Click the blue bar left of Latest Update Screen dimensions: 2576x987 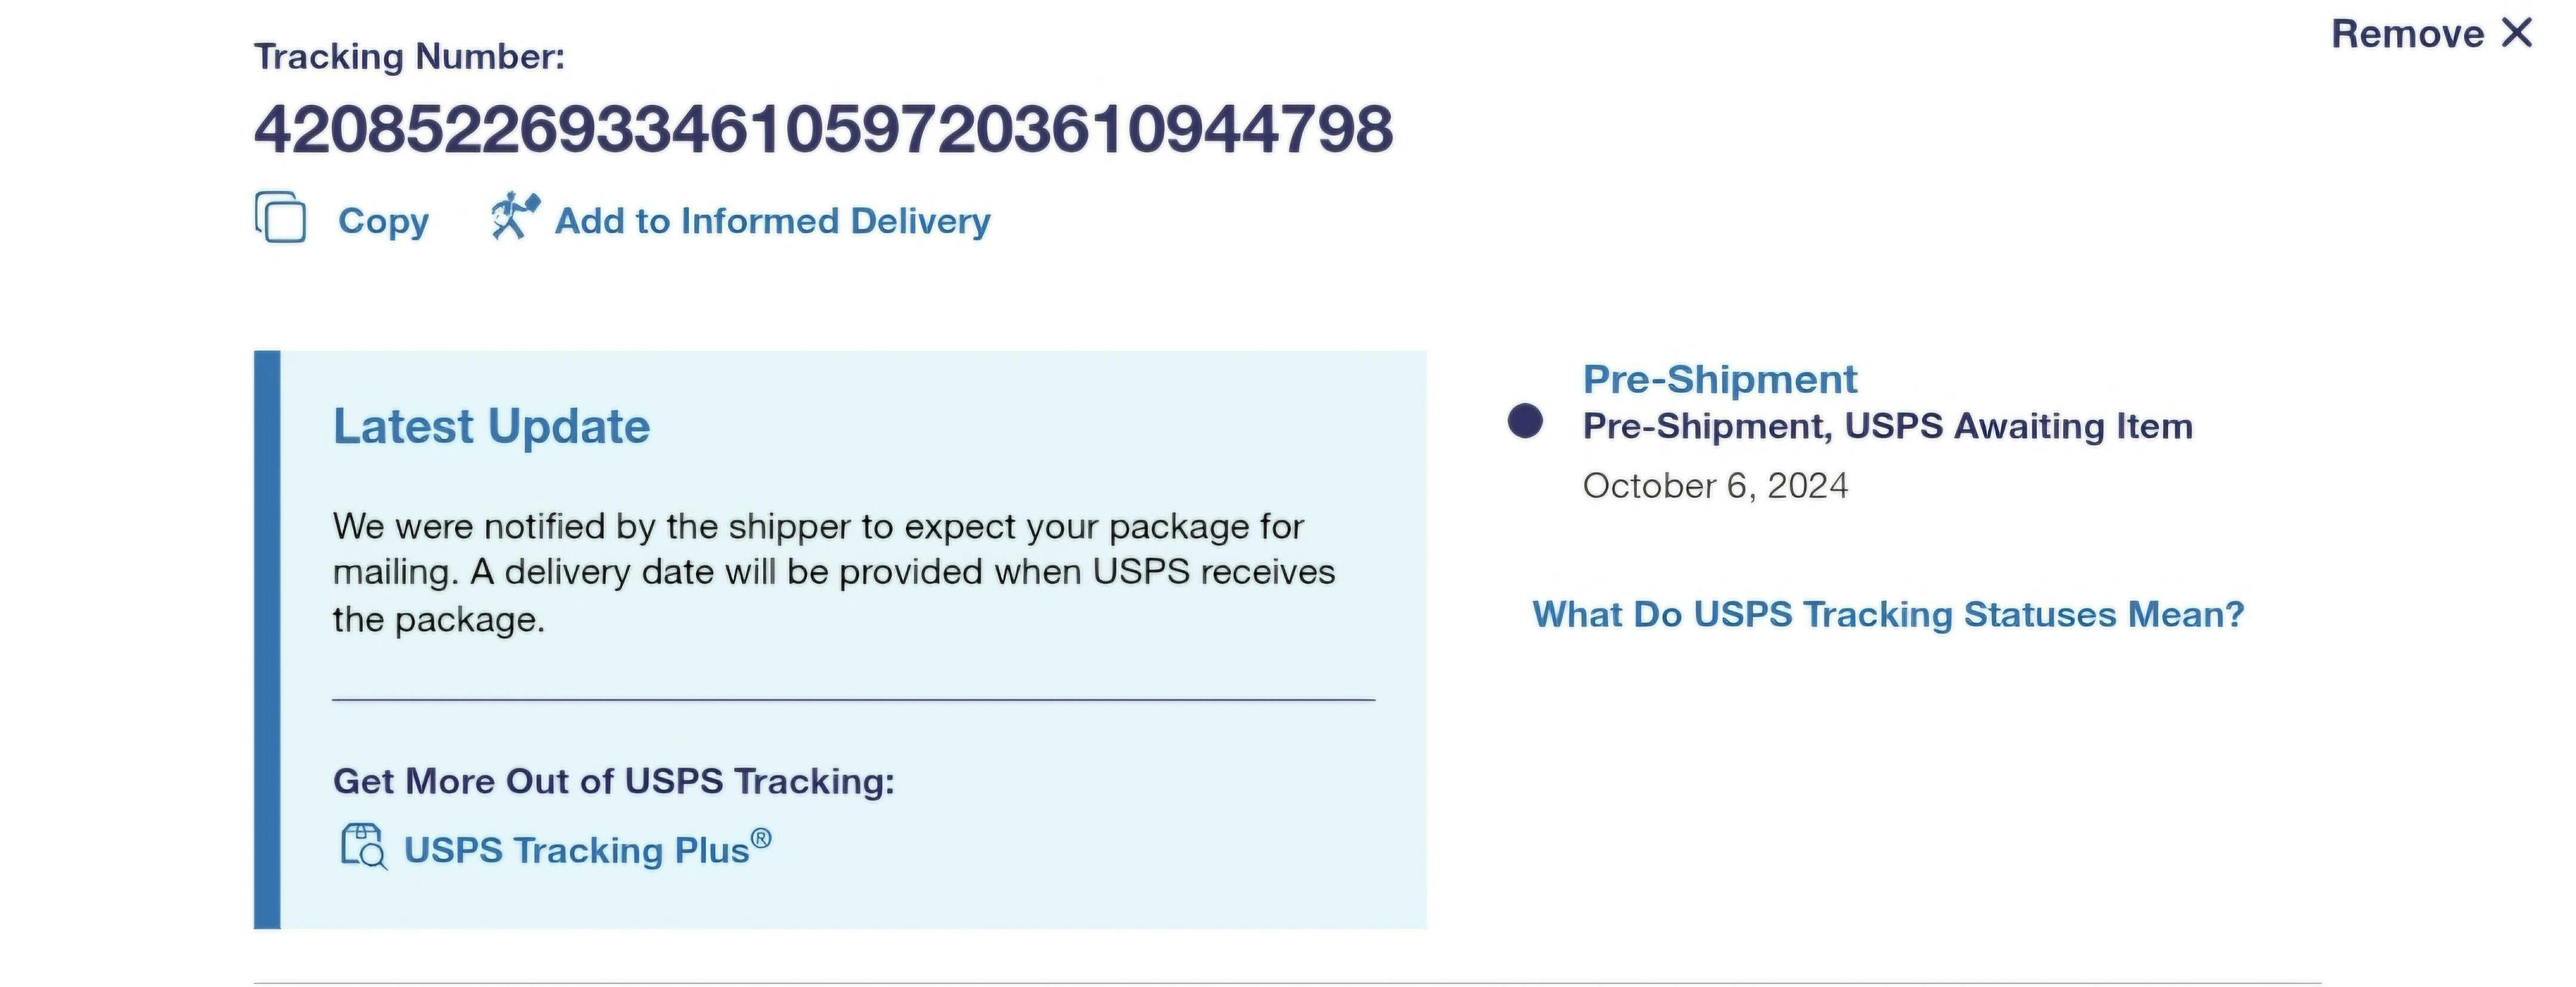point(267,639)
